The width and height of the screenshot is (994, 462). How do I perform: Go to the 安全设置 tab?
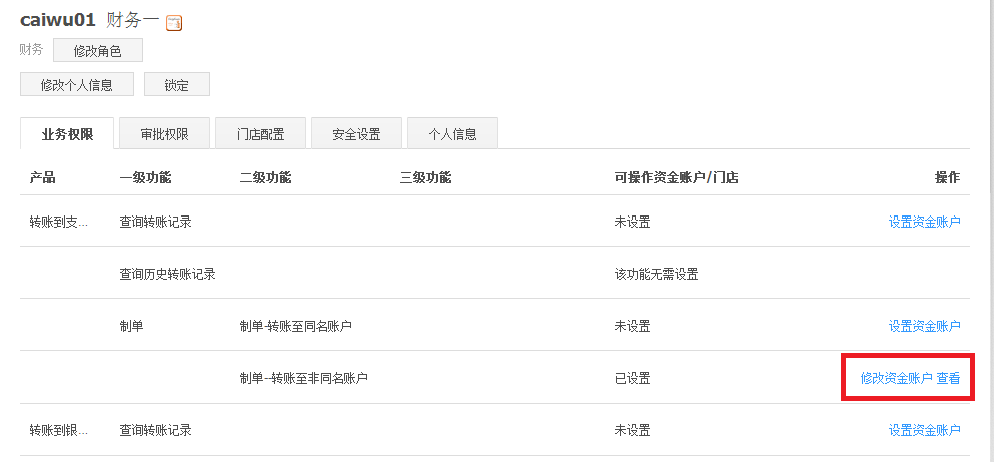pyautogui.click(x=356, y=134)
